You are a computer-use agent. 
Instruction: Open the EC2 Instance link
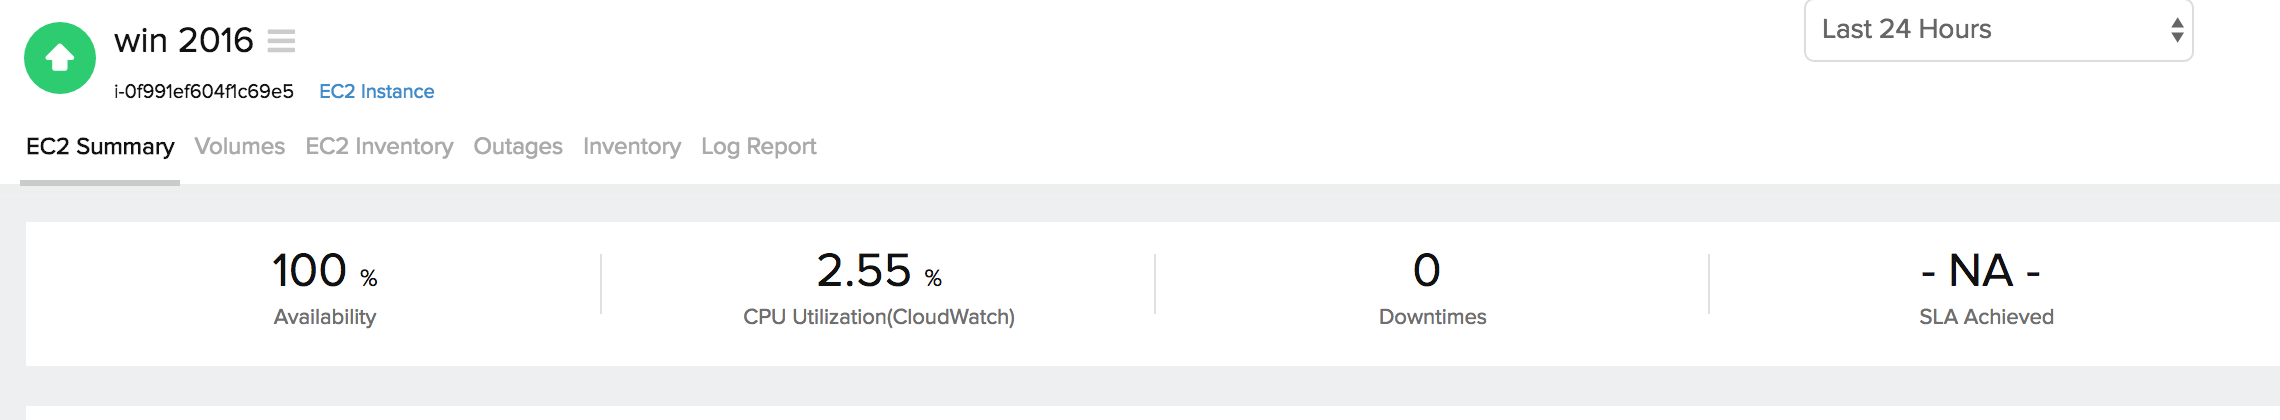pyautogui.click(x=376, y=92)
